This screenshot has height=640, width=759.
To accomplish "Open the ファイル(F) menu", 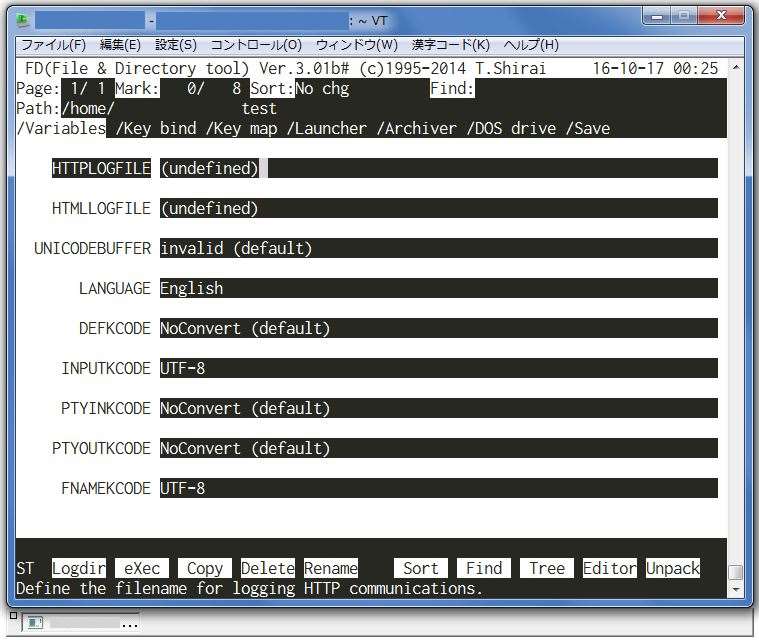I will (x=54, y=45).
